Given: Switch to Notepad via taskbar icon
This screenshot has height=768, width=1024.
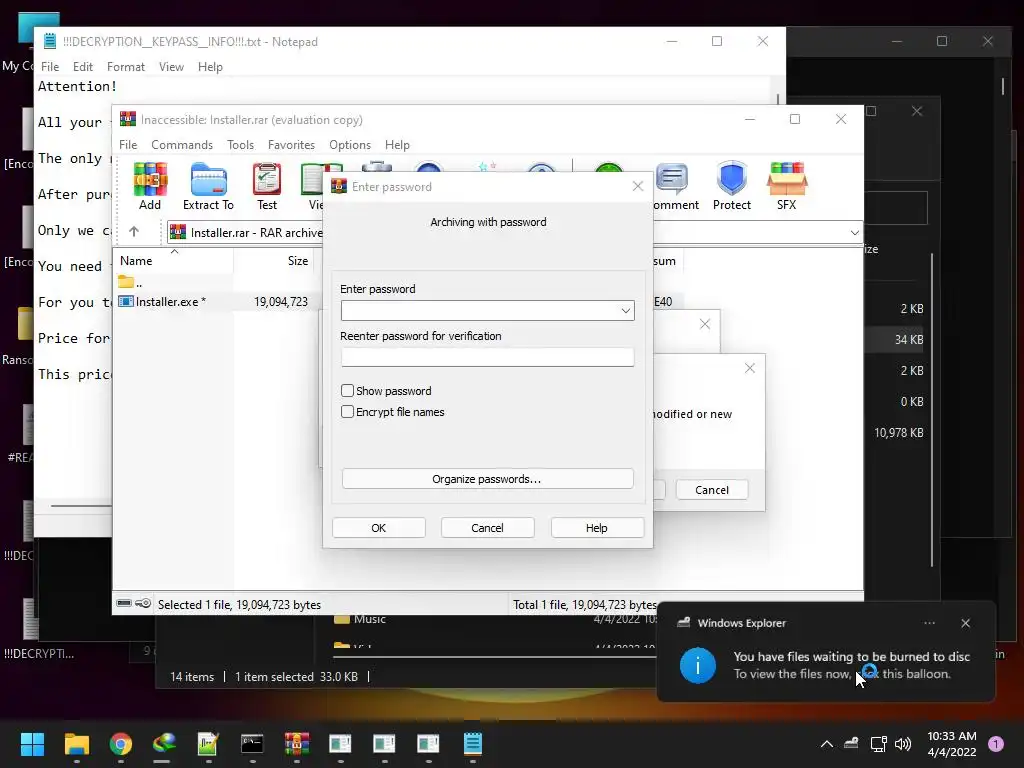Looking at the screenshot, I should tap(473, 744).
